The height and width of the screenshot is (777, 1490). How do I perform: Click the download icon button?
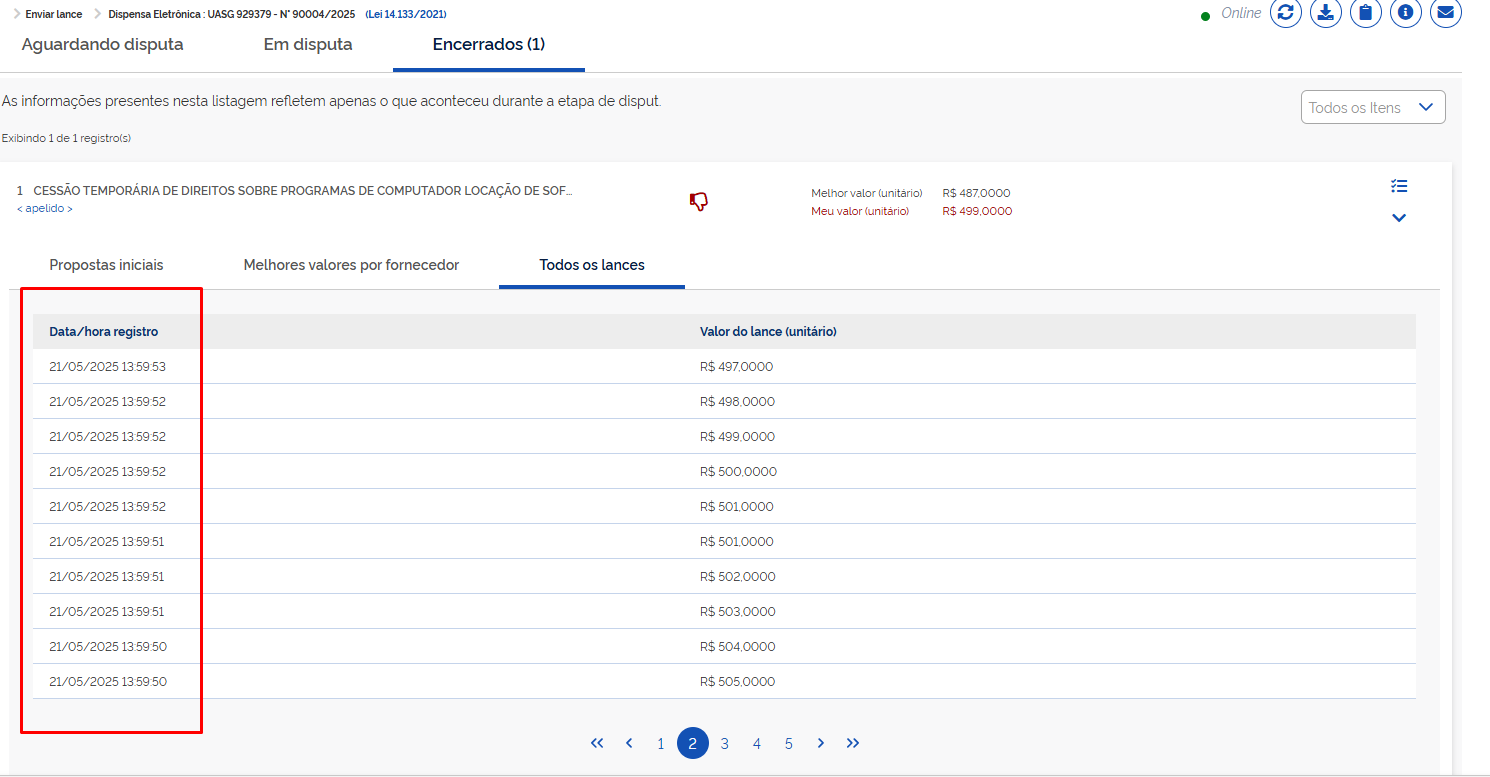click(x=1326, y=13)
